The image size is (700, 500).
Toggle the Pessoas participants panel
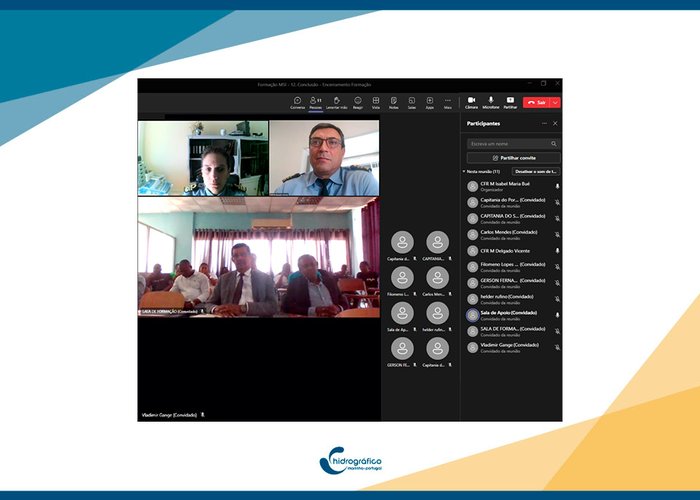[x=315, y=101]
